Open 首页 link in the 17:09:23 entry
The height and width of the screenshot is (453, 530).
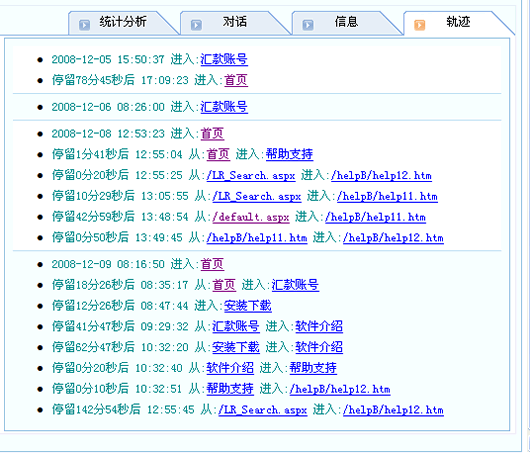point(236,80)
